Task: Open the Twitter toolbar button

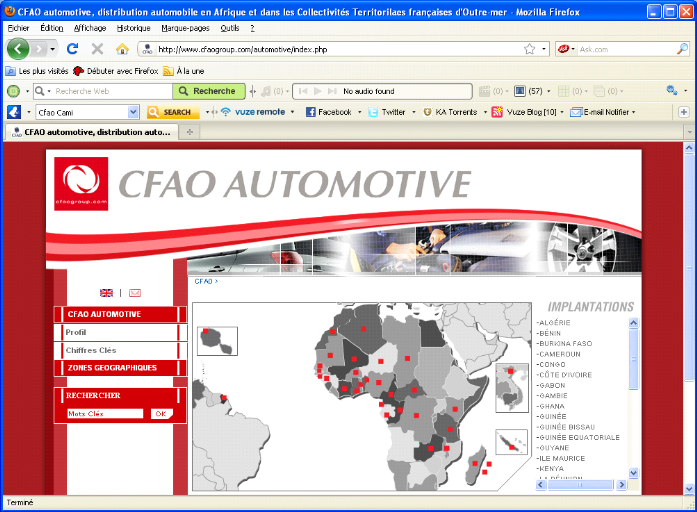Action: 387,112
